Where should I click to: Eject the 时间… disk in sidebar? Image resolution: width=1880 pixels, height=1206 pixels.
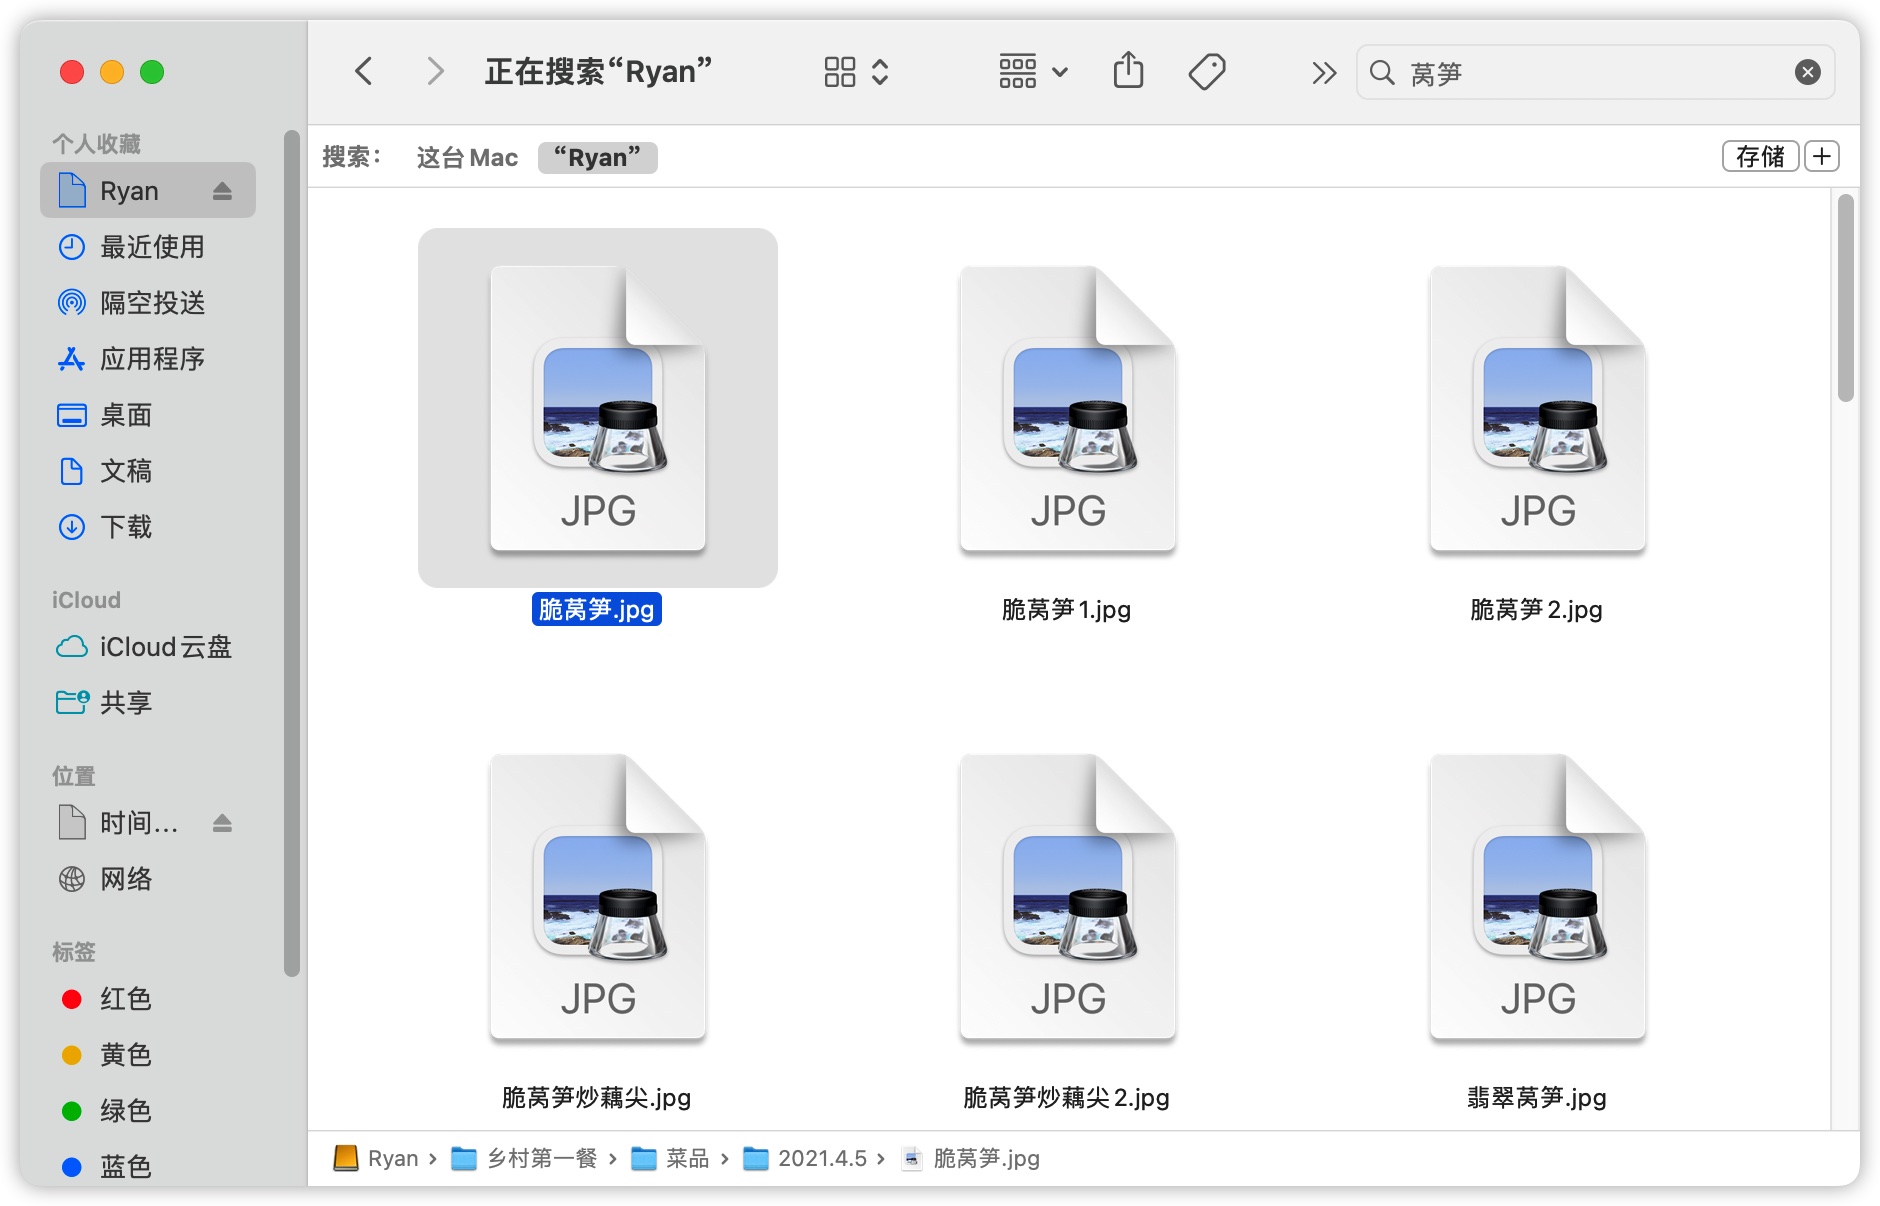pyautogui.click(x=222, y=823)
